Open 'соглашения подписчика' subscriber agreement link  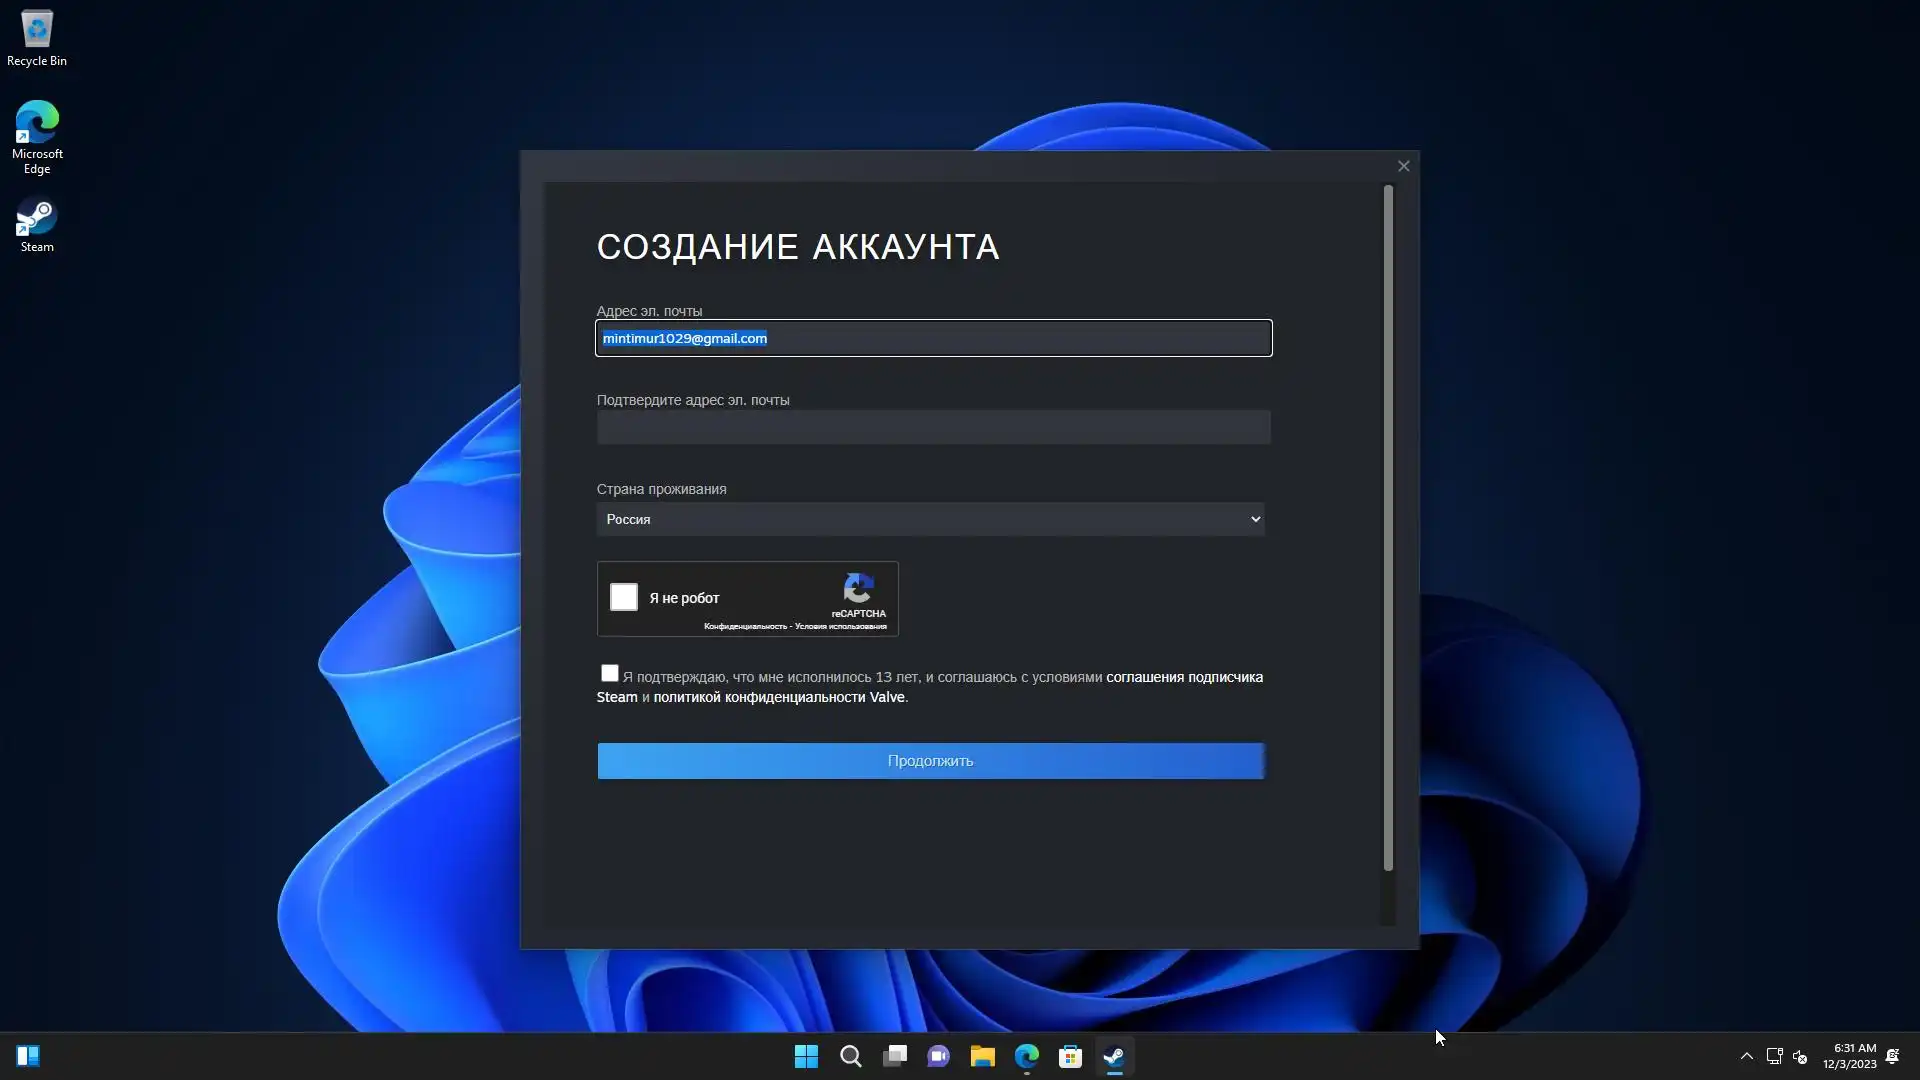(x=1184, y=677)
